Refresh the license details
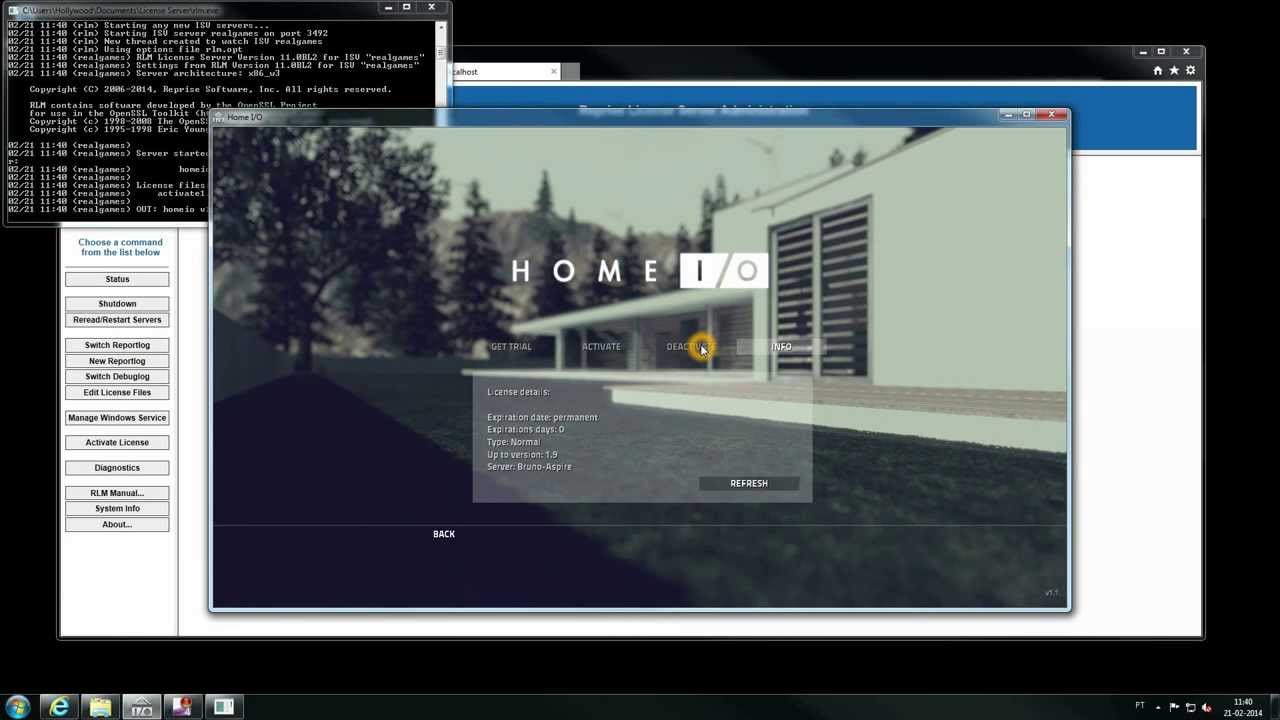 coord(749,484)
